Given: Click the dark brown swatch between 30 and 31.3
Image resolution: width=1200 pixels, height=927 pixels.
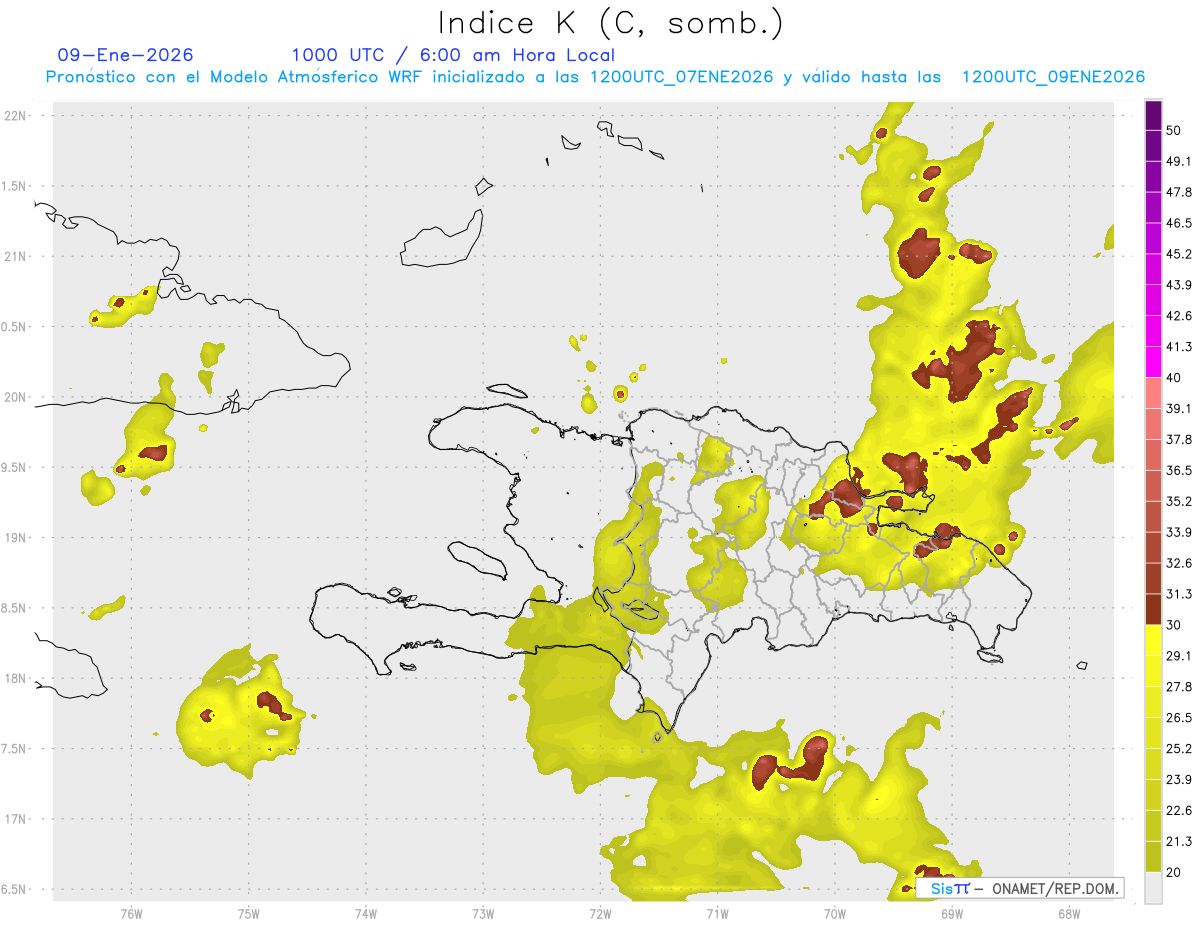Looking at the screenshot, I should (x=1154, y=609).
